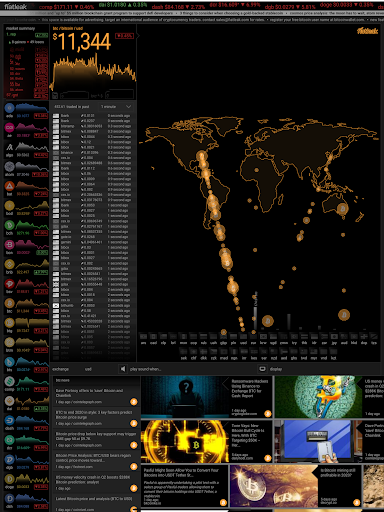Open Bitcoin Price Analysis BTC/USD bears article
This screenshot has height=512, width=384.
(x=96, y=461)
